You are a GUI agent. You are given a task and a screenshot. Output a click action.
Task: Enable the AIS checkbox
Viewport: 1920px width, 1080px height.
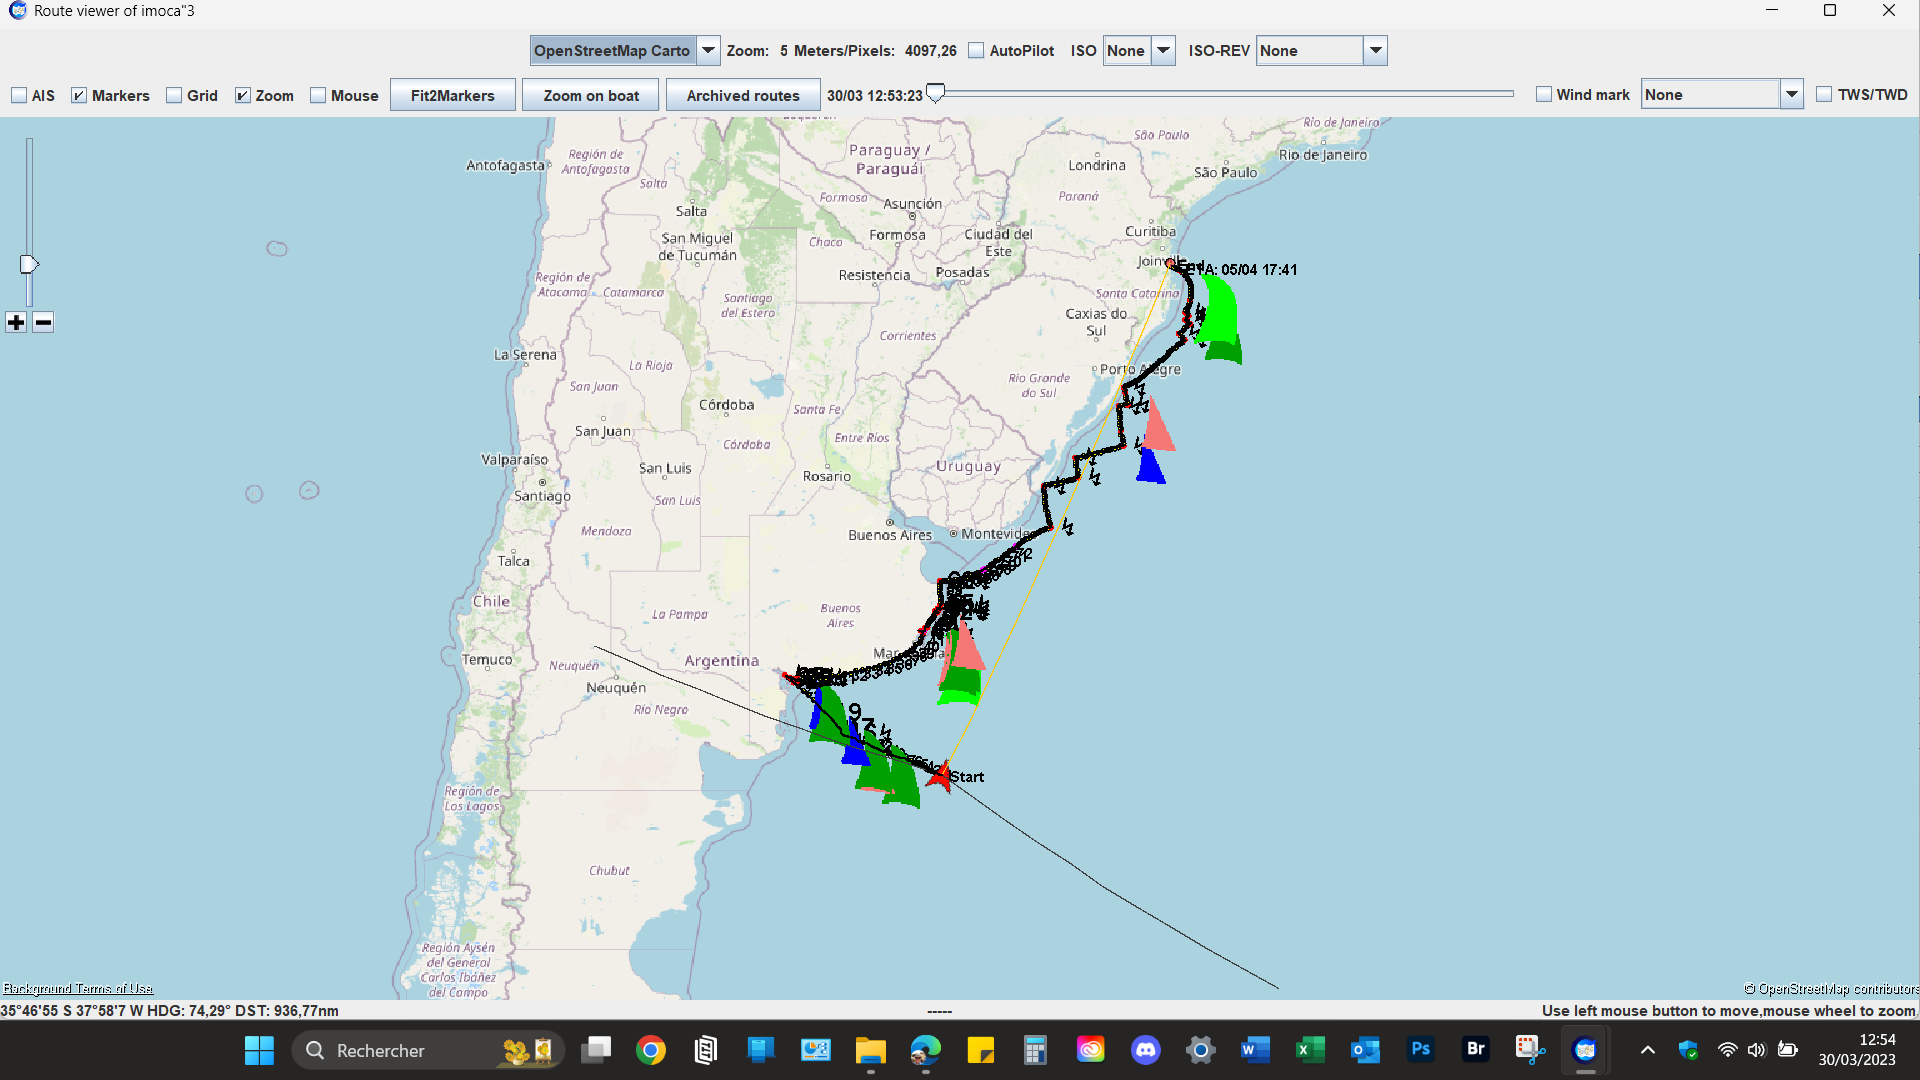pyautogui.click(x=19, y=96)
